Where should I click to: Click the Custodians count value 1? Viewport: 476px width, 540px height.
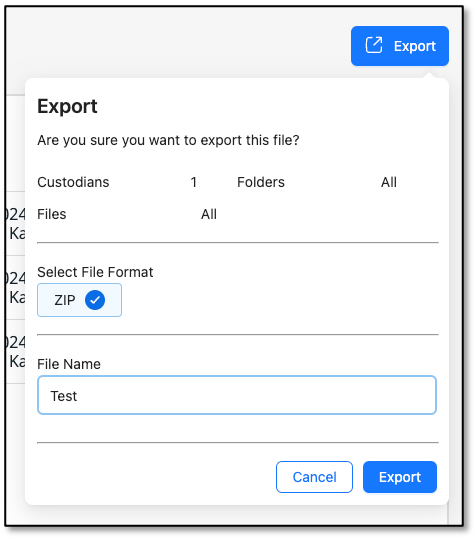click(x=194, y=182)
